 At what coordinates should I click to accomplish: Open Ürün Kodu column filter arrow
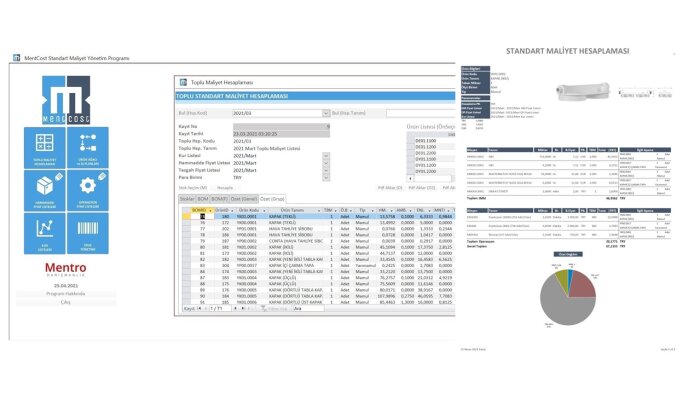coord(264,210)
